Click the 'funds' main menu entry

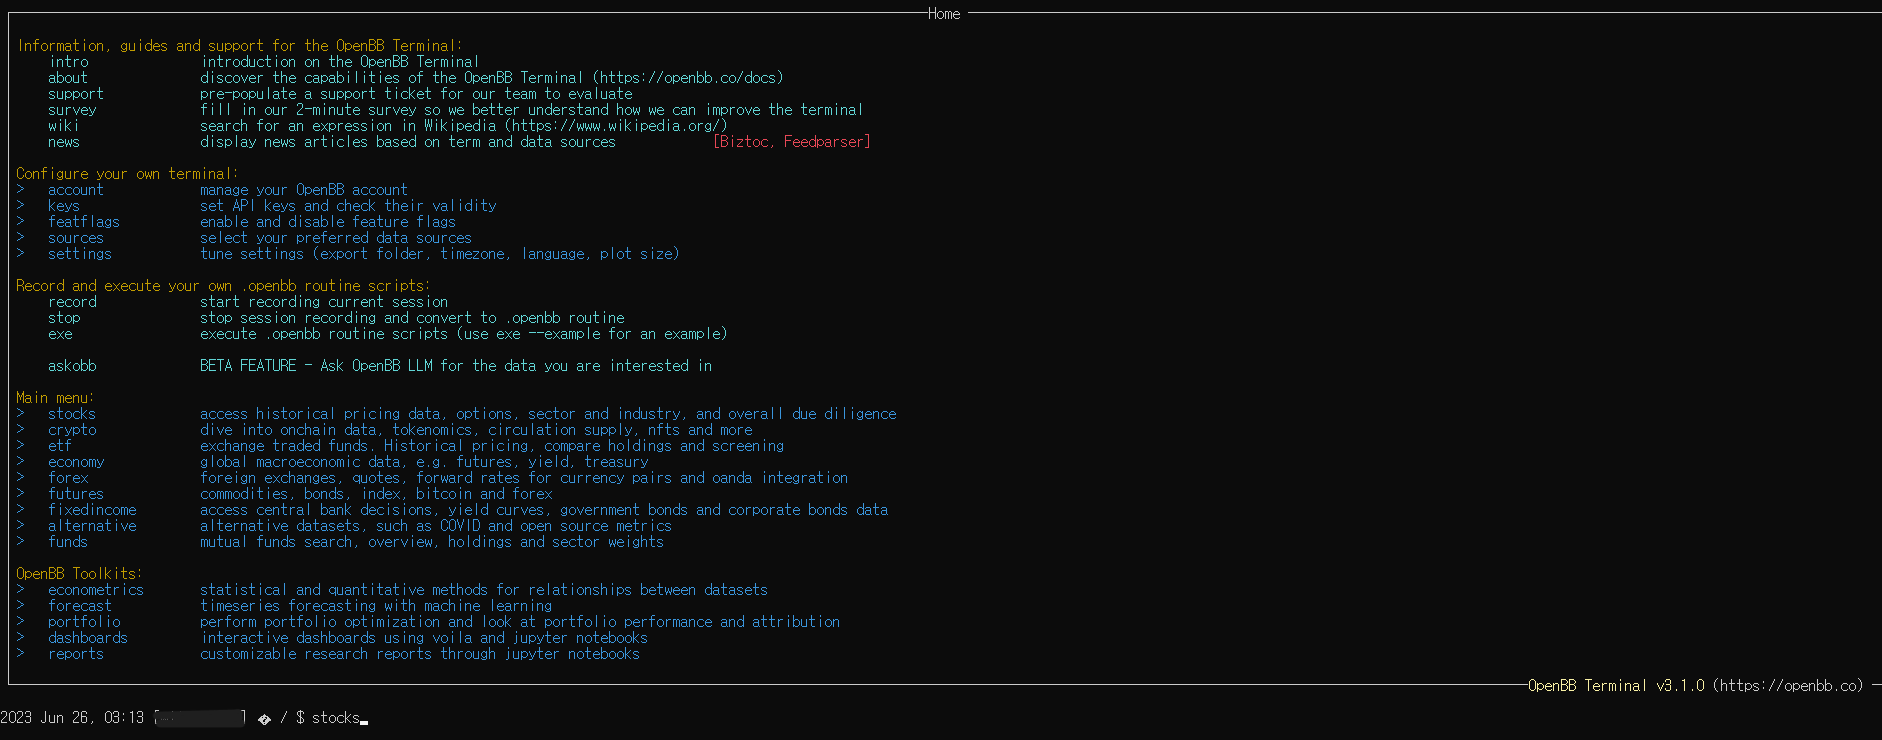[x=68, y=542]
